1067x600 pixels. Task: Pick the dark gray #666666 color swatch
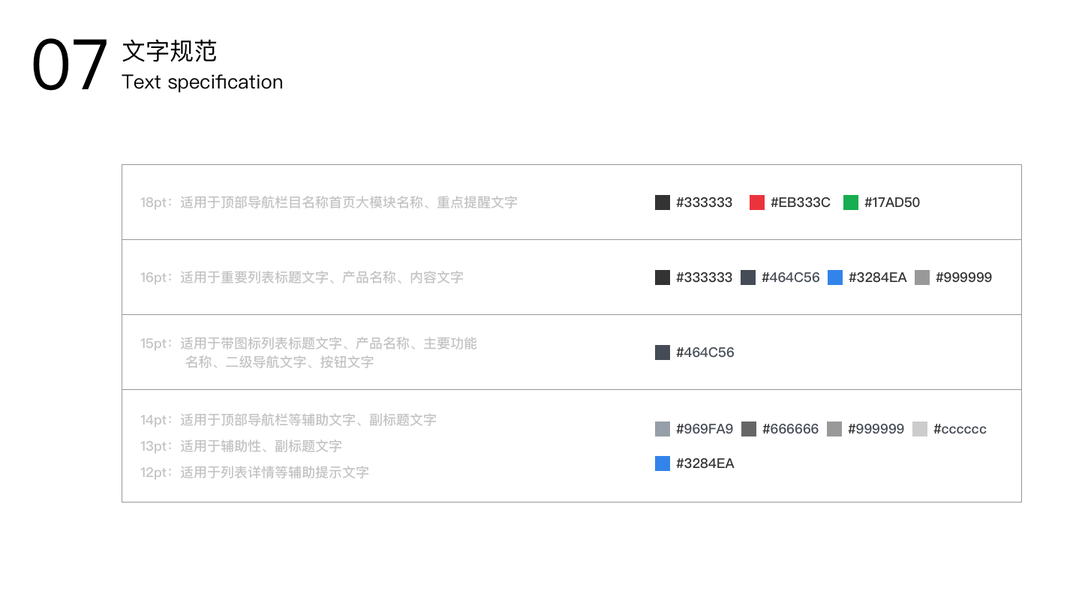click(x=749, y=429)
